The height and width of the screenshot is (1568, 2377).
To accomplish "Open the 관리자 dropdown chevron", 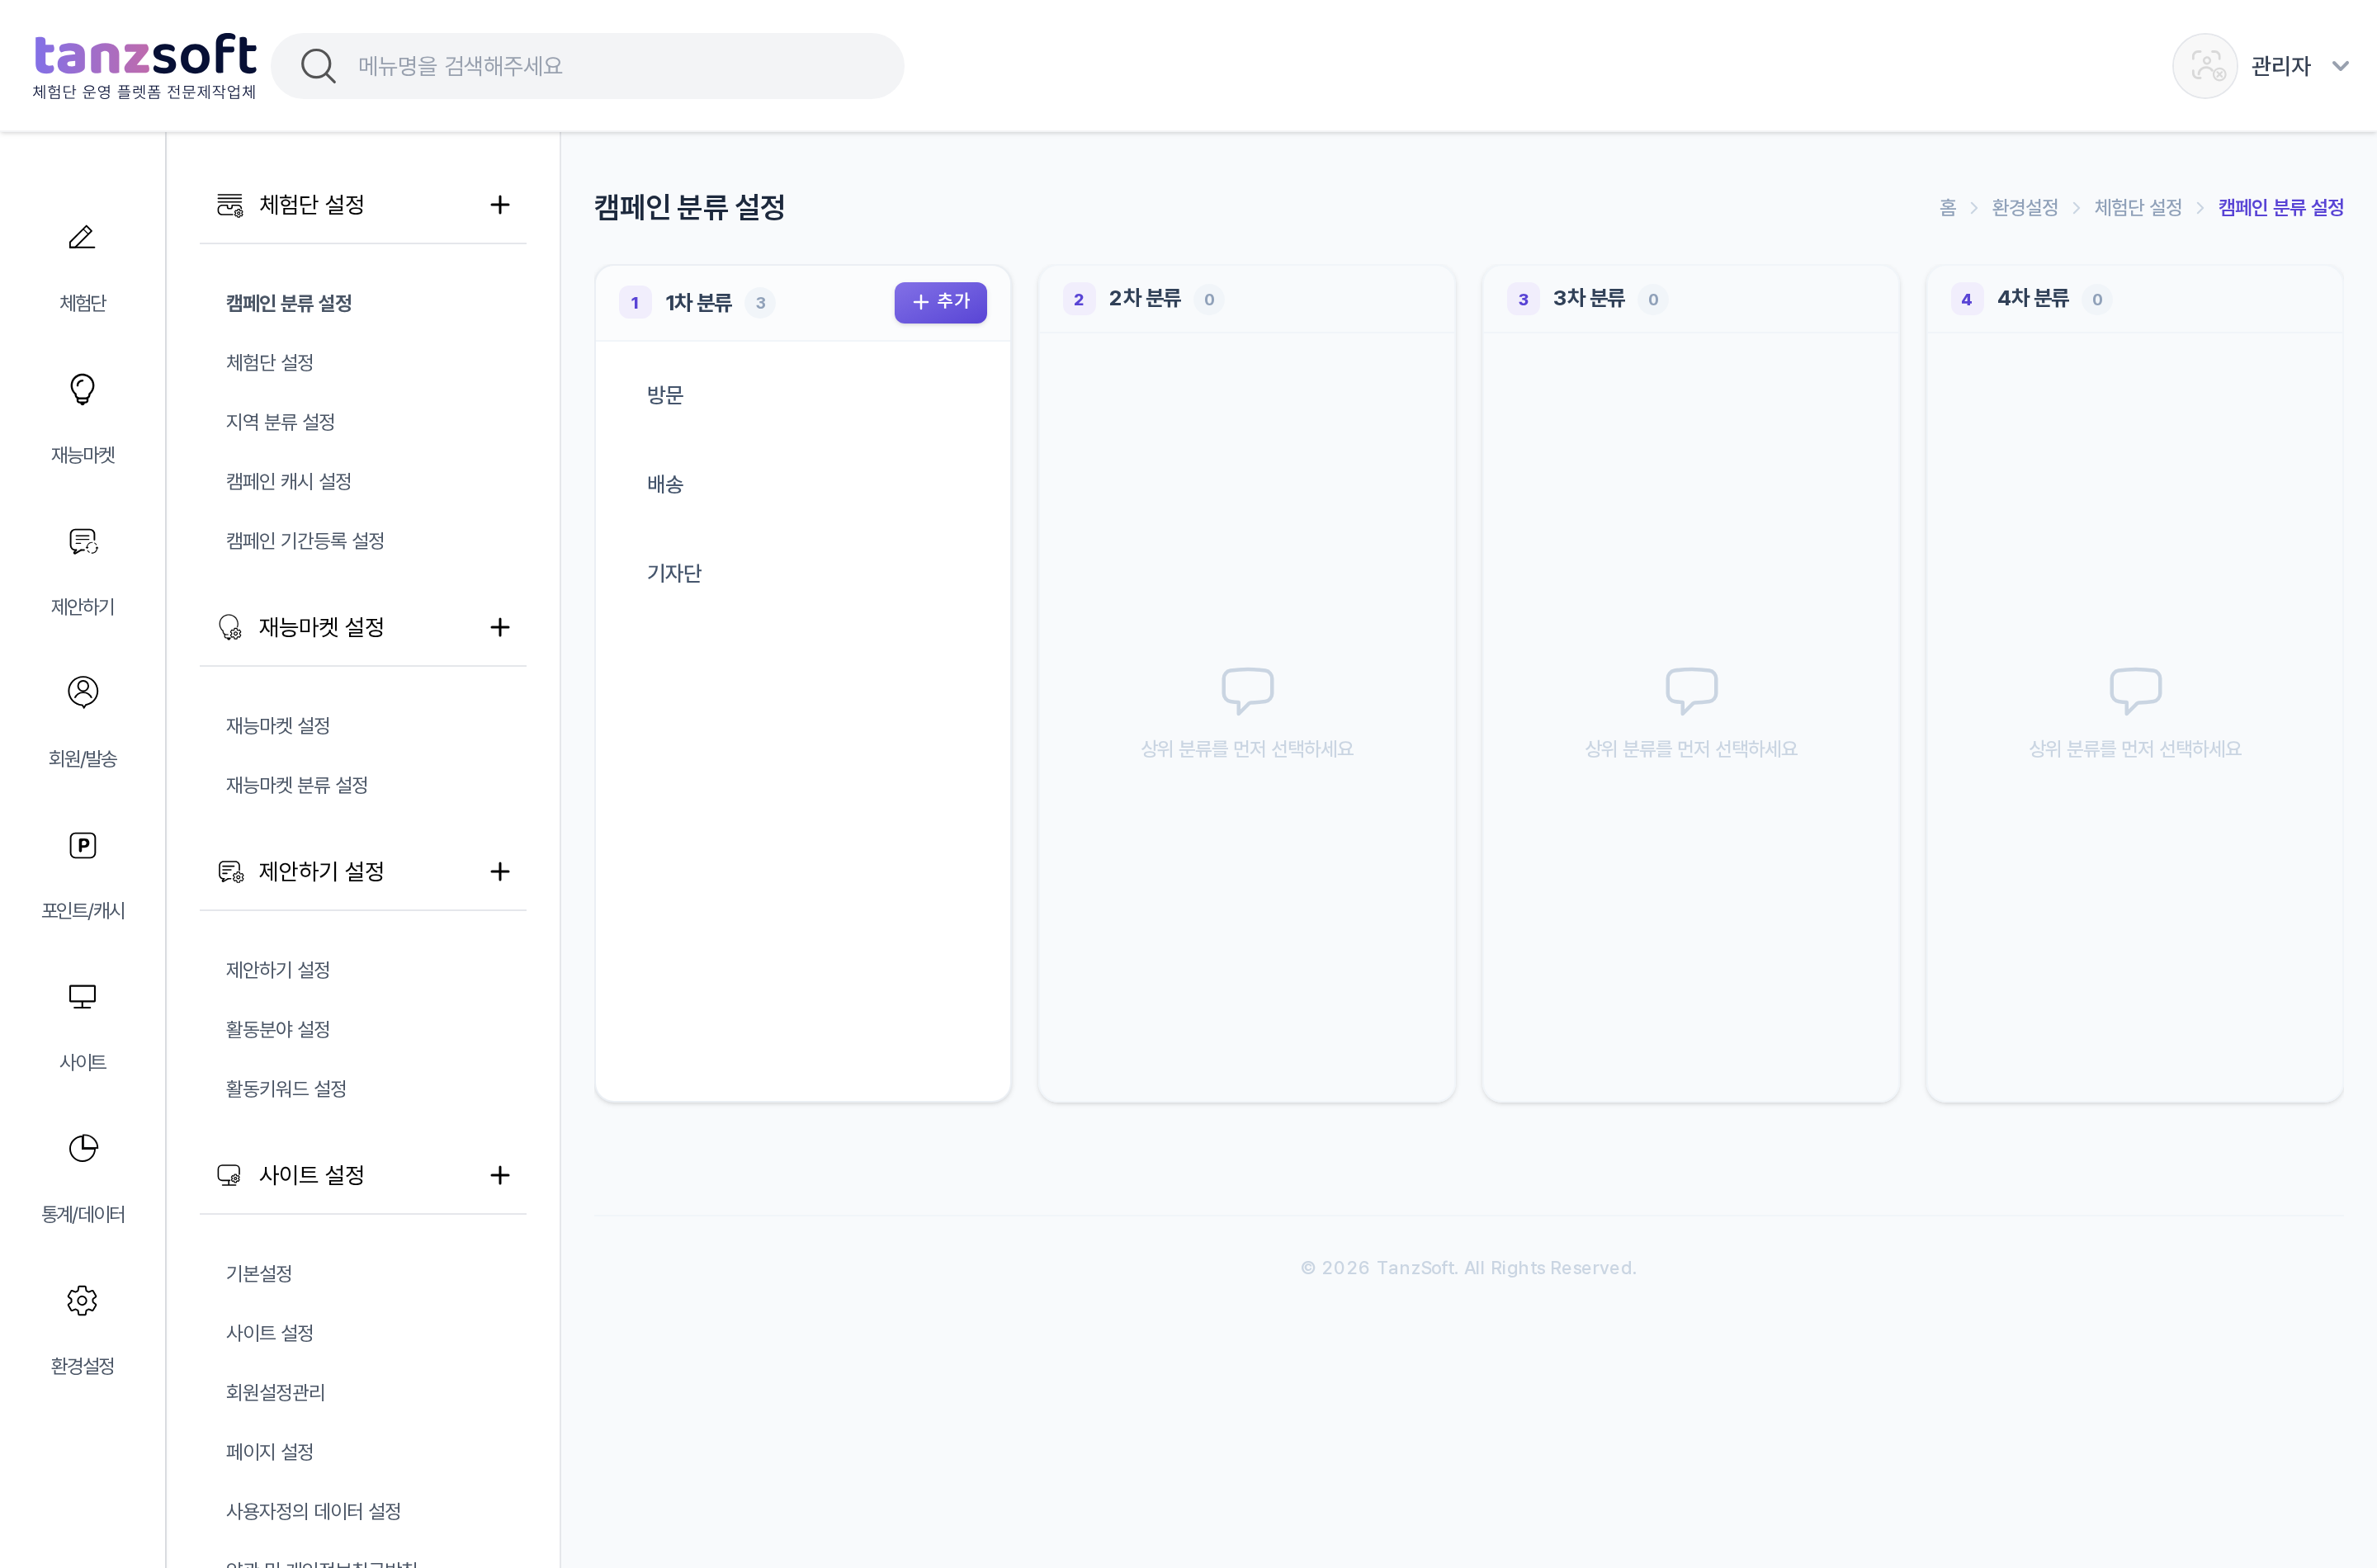I will click(x=2340, y=66).
